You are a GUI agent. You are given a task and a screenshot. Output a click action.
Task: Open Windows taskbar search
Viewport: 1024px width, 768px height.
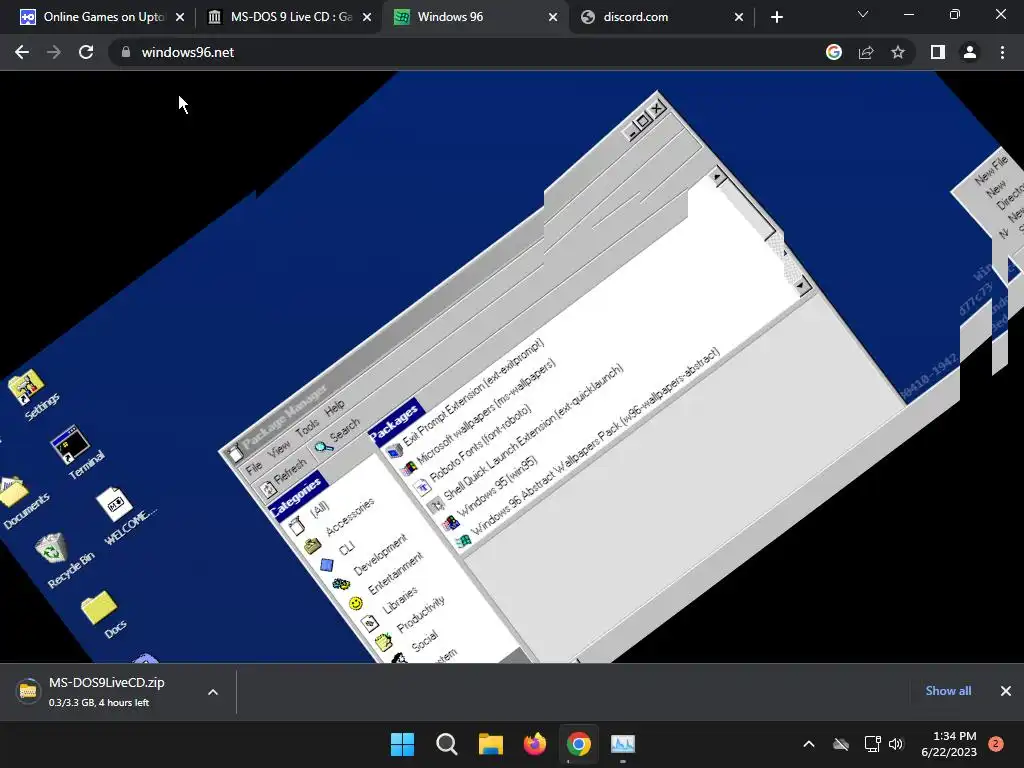click(x=447, y=744)
